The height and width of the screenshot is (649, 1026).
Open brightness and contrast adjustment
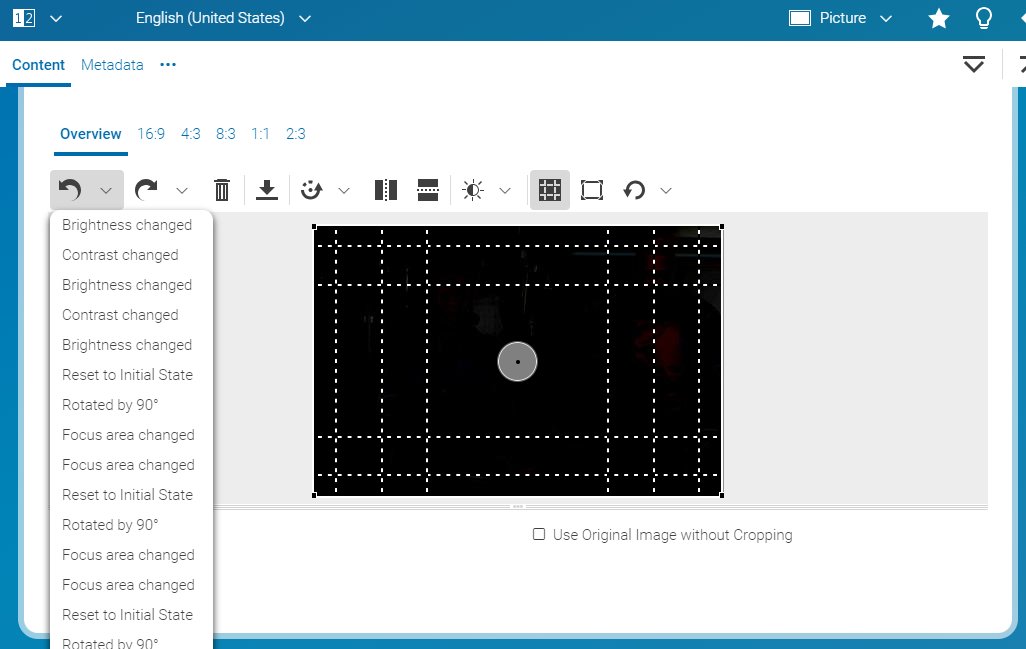point(473,190)
